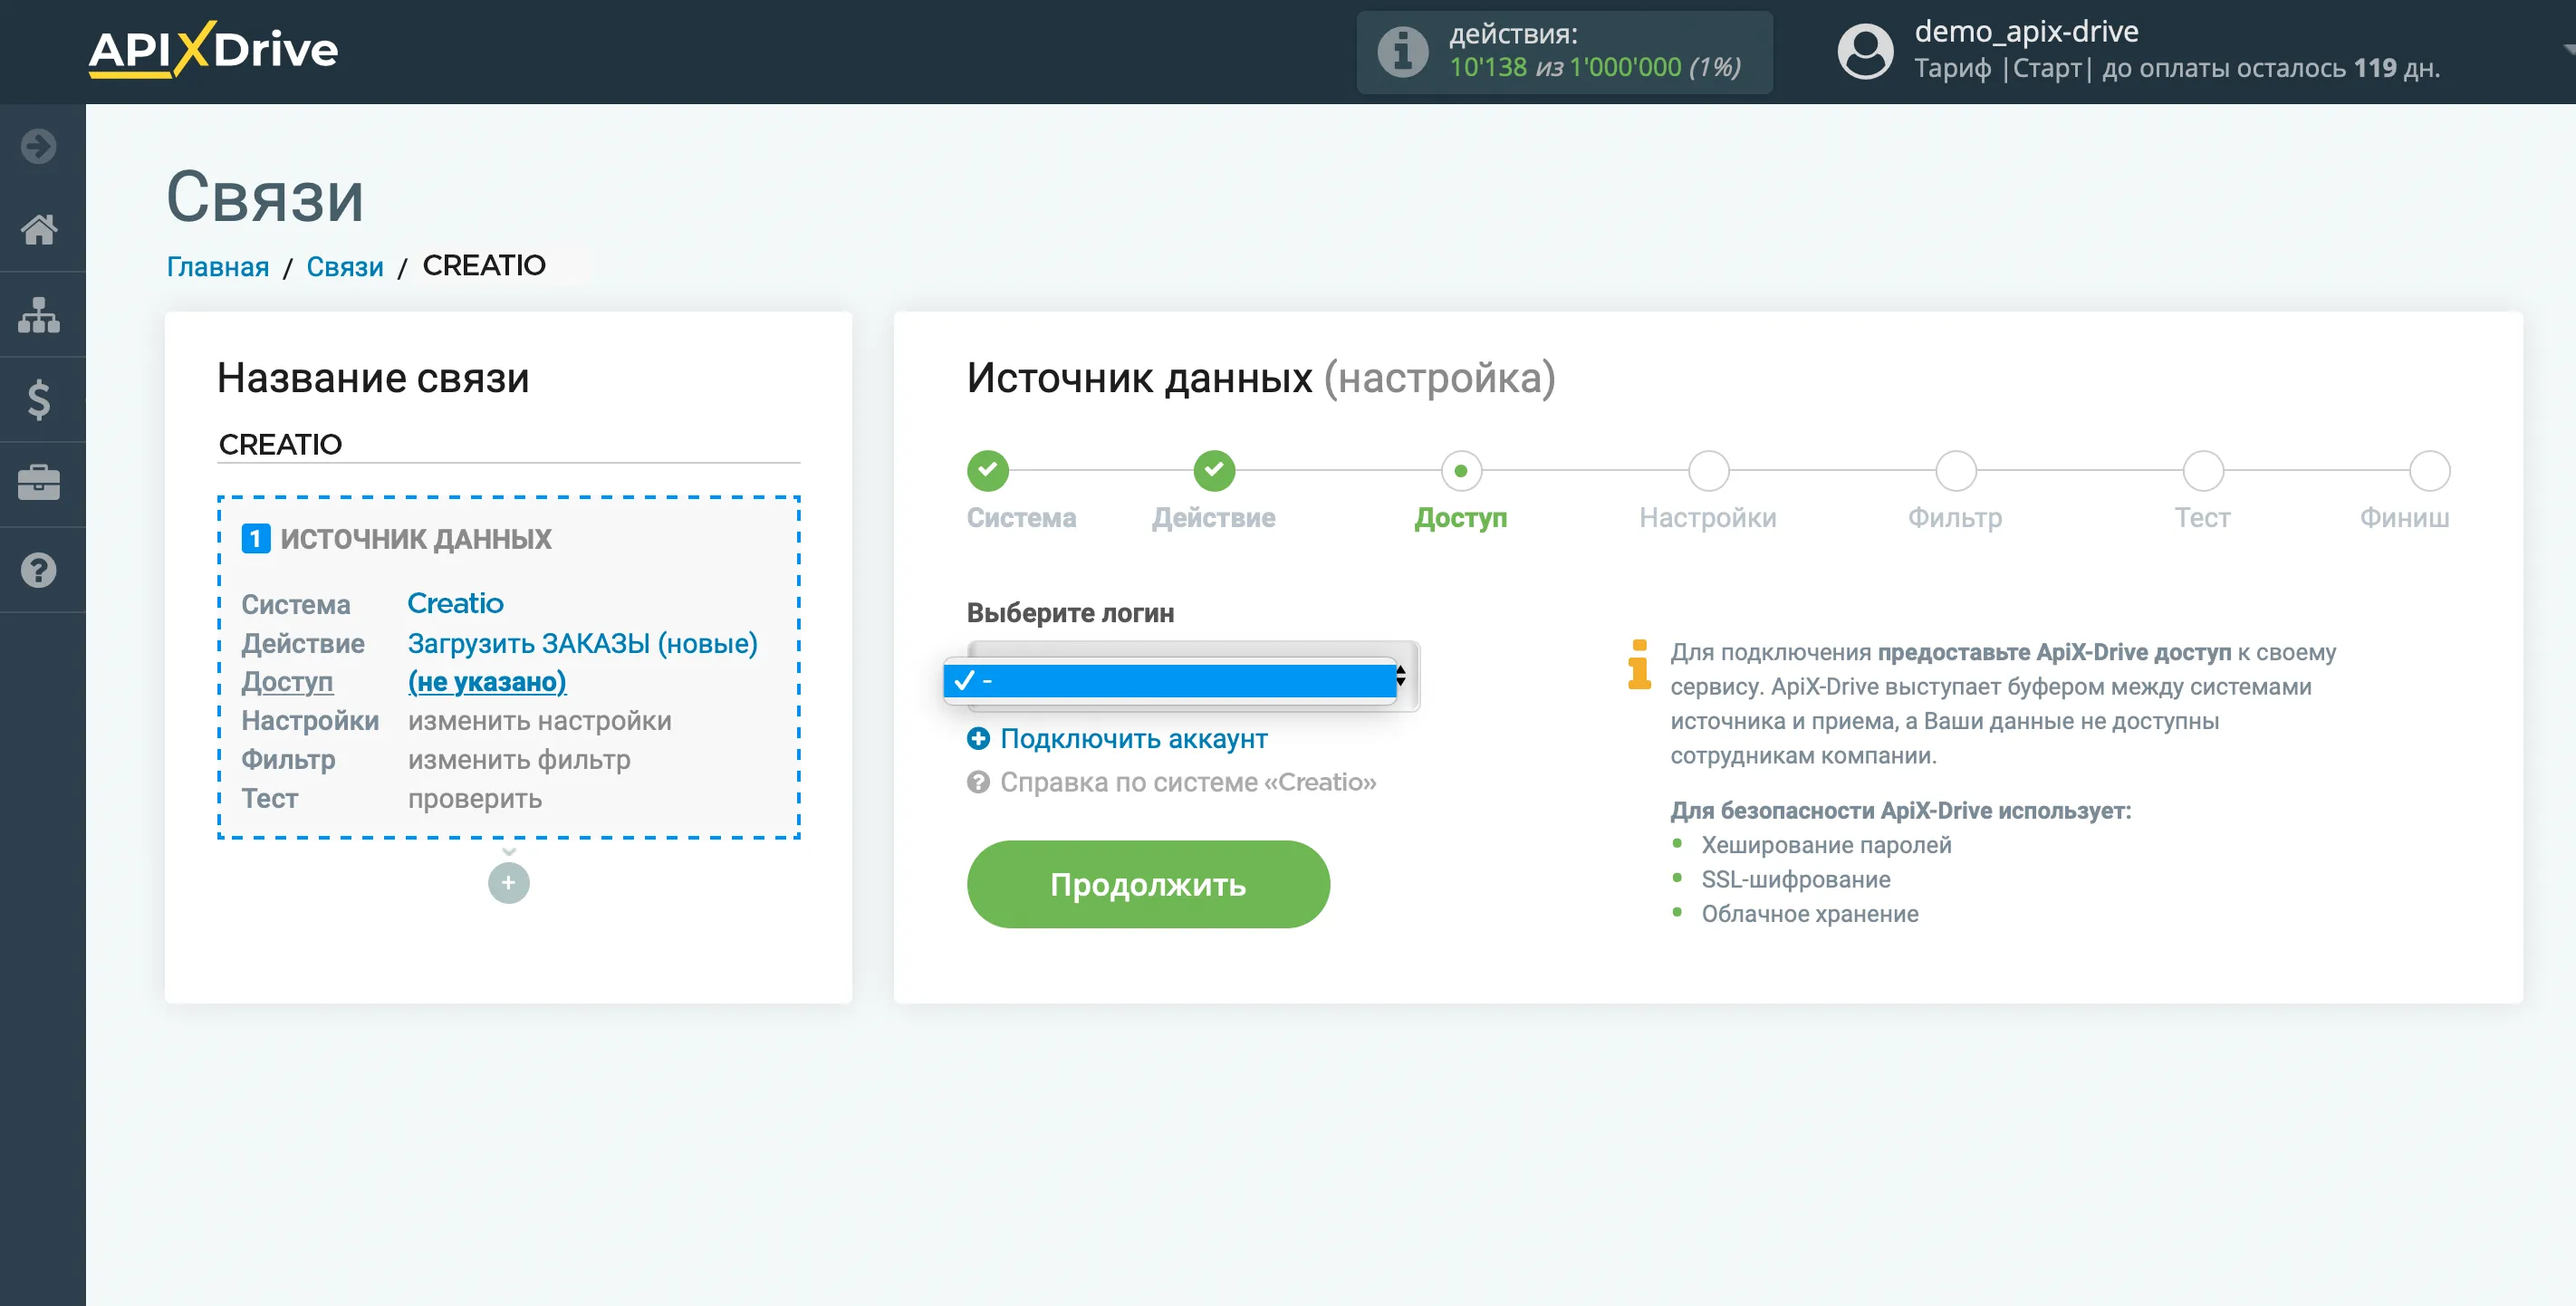Click the Доступ label in source block
The height and width of the screenshot is (1306, 2576).
(x=287, y=681)
